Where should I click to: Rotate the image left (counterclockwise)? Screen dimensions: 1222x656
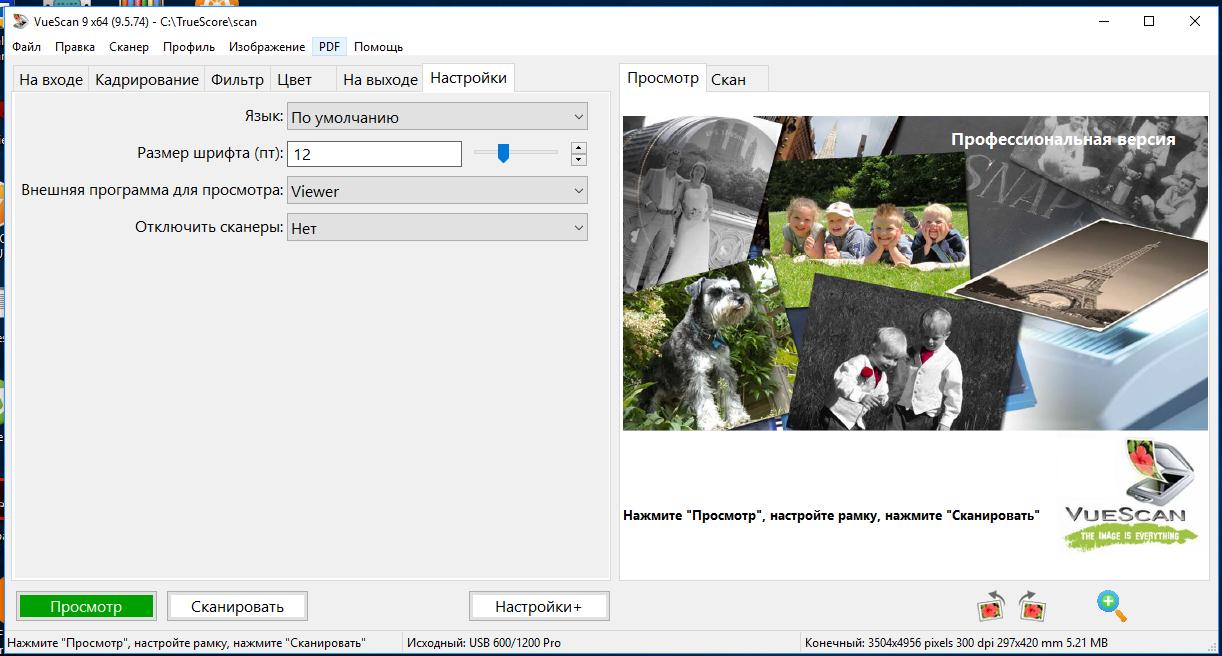point(991,606)
